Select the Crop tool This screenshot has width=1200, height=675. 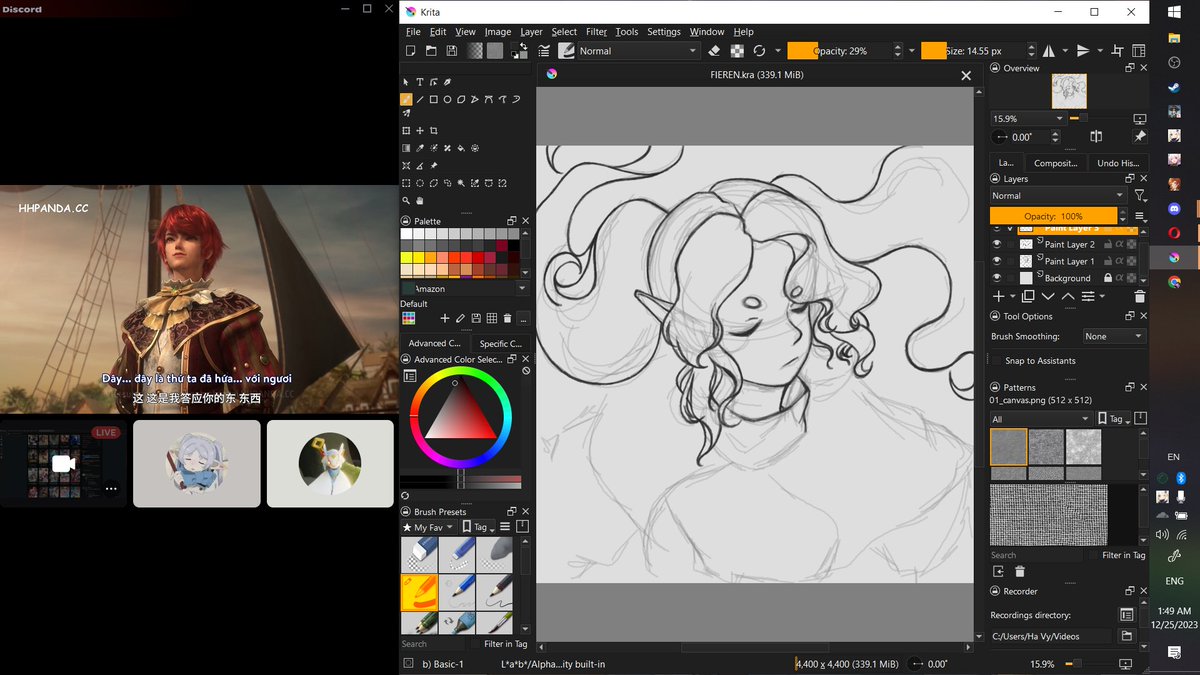pyautogui.click(x=433, y=130)
